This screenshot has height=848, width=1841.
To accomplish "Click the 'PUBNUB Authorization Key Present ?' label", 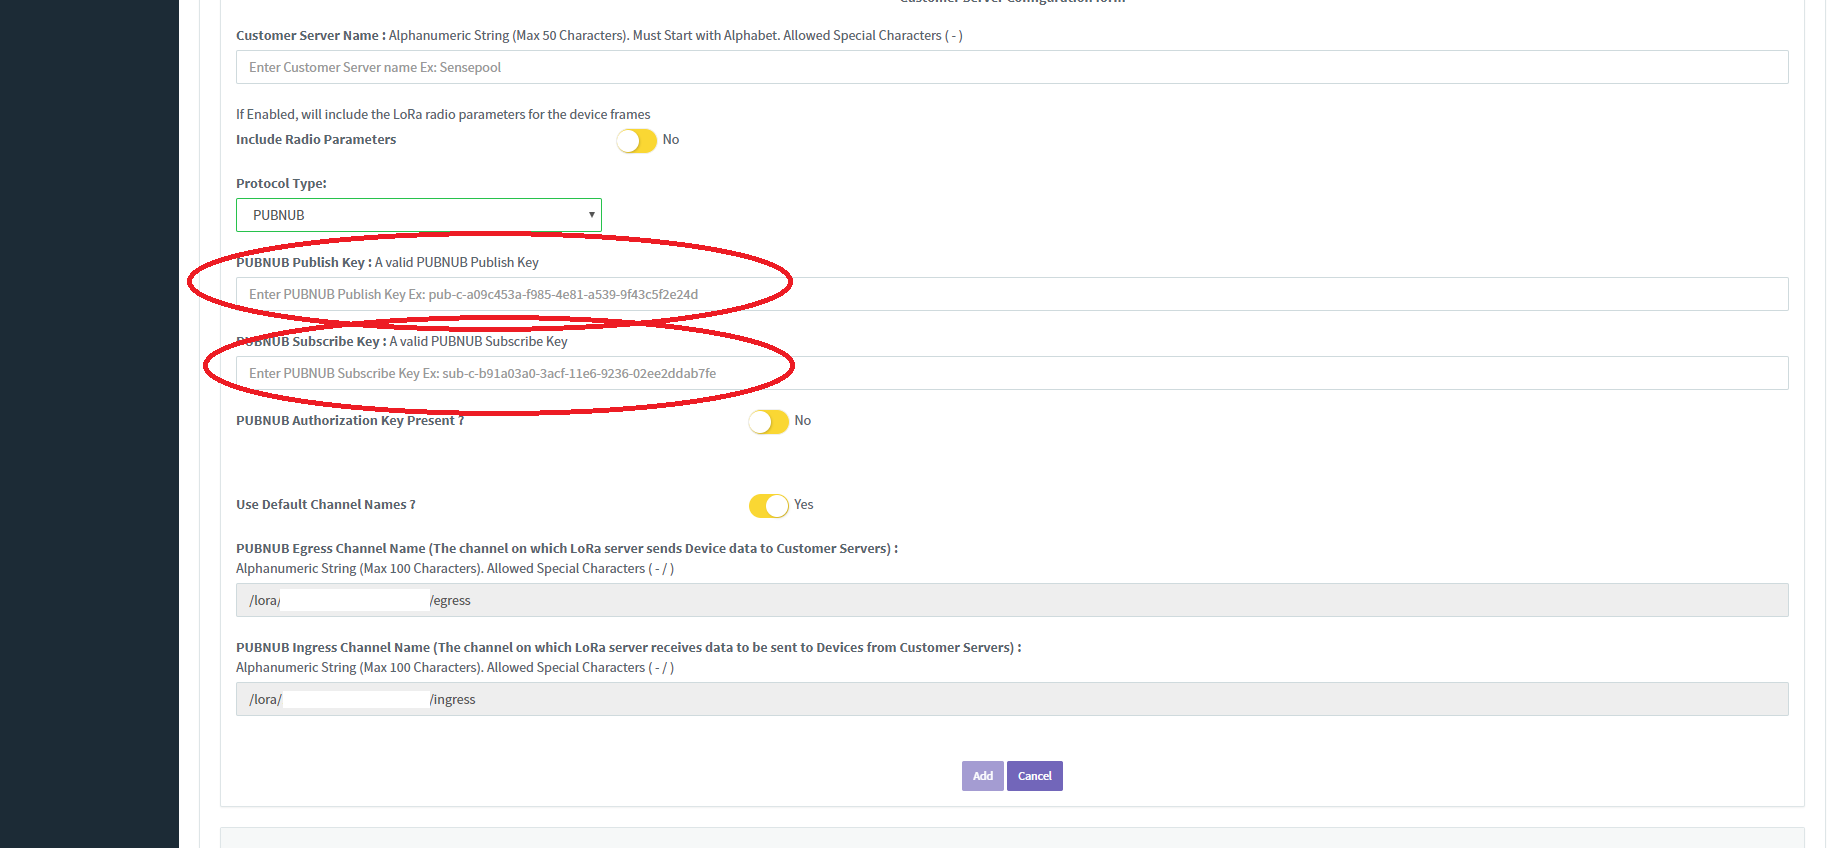I will click(350, 420).
